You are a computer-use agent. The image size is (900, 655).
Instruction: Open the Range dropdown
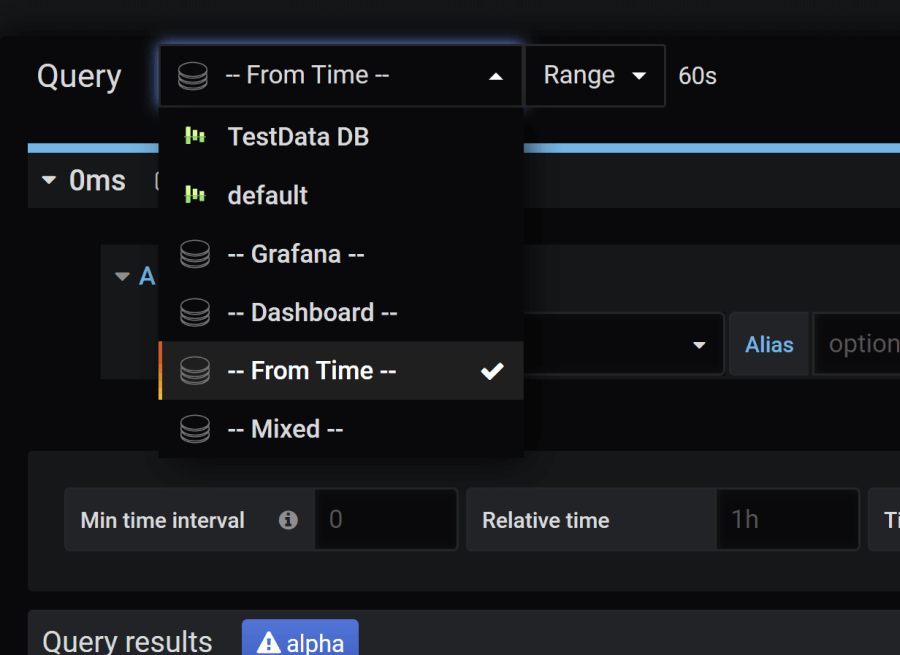click(x=594, y=76)
